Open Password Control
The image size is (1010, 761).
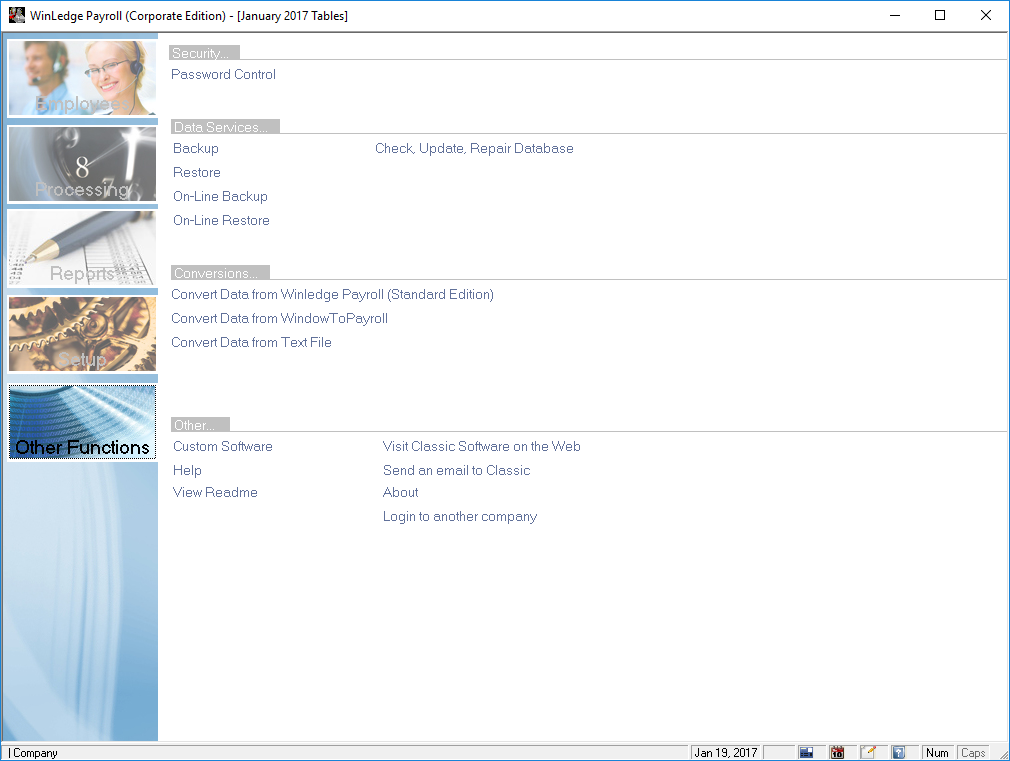pyautogui.click(x=223, y=75)
